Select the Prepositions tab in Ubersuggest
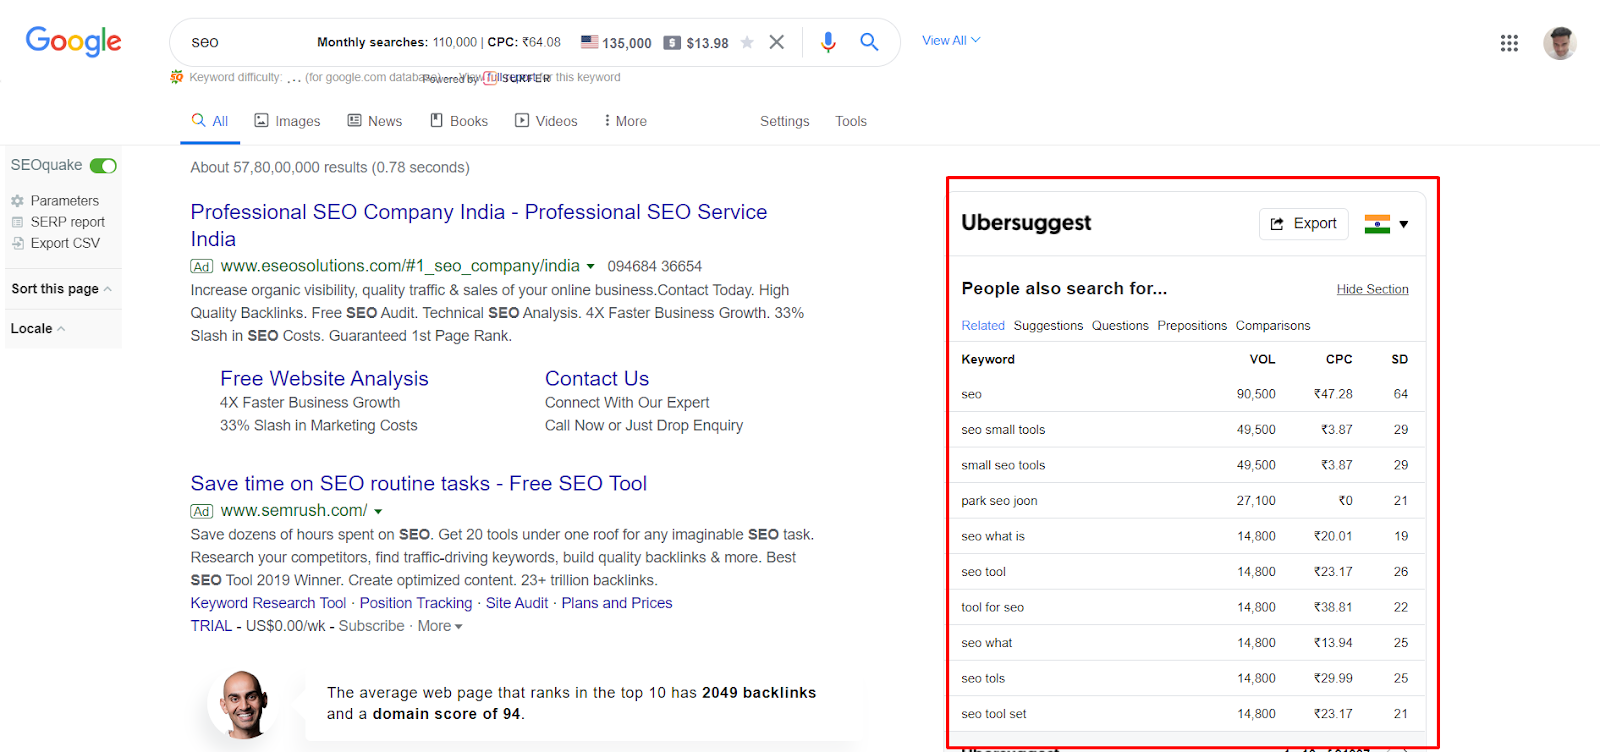The width and height of the screenshot is (1600, 752). pyautogui.click(x=1192, y=326)
